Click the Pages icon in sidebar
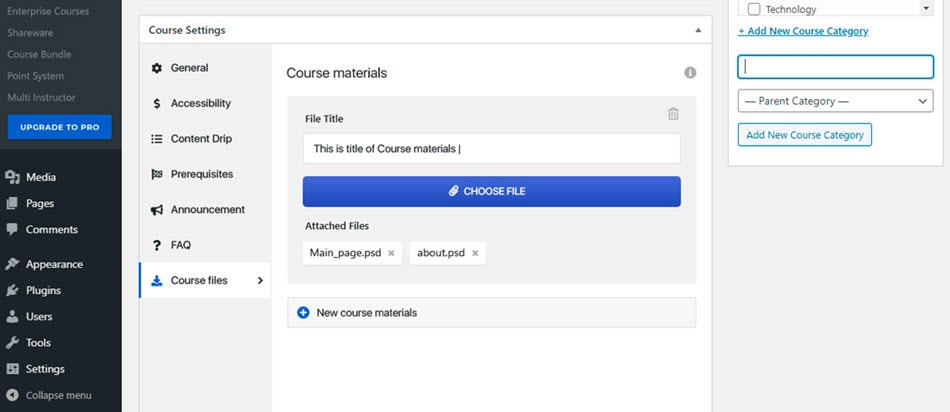Viewport: 950px width, 412px height. [12, 204]
